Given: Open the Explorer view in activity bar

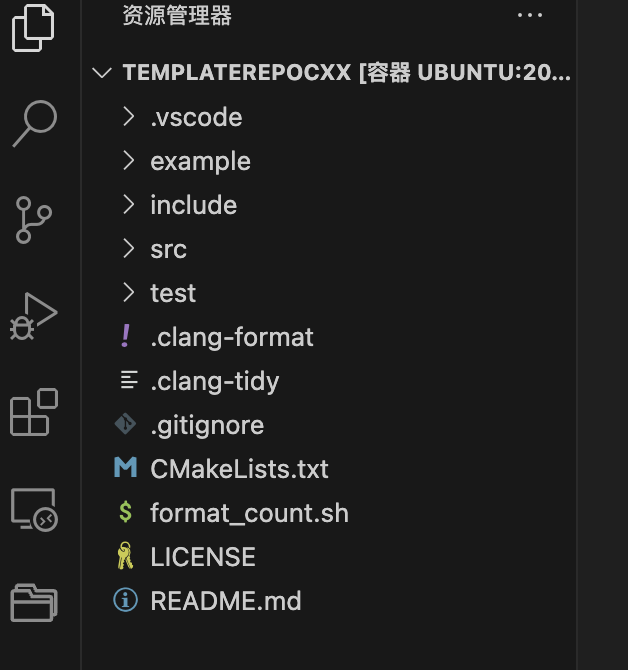Looking at the screenshot, I should pos(33,28).
